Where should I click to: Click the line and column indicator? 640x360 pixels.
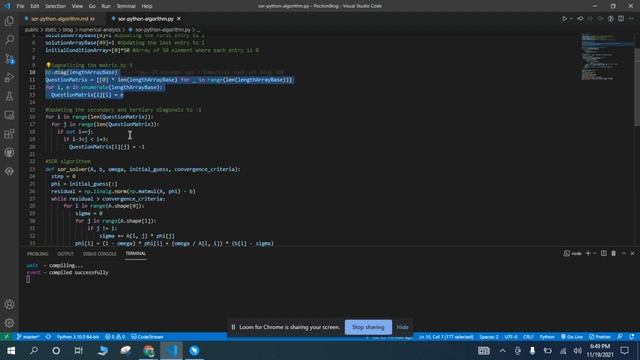(446, 337)
